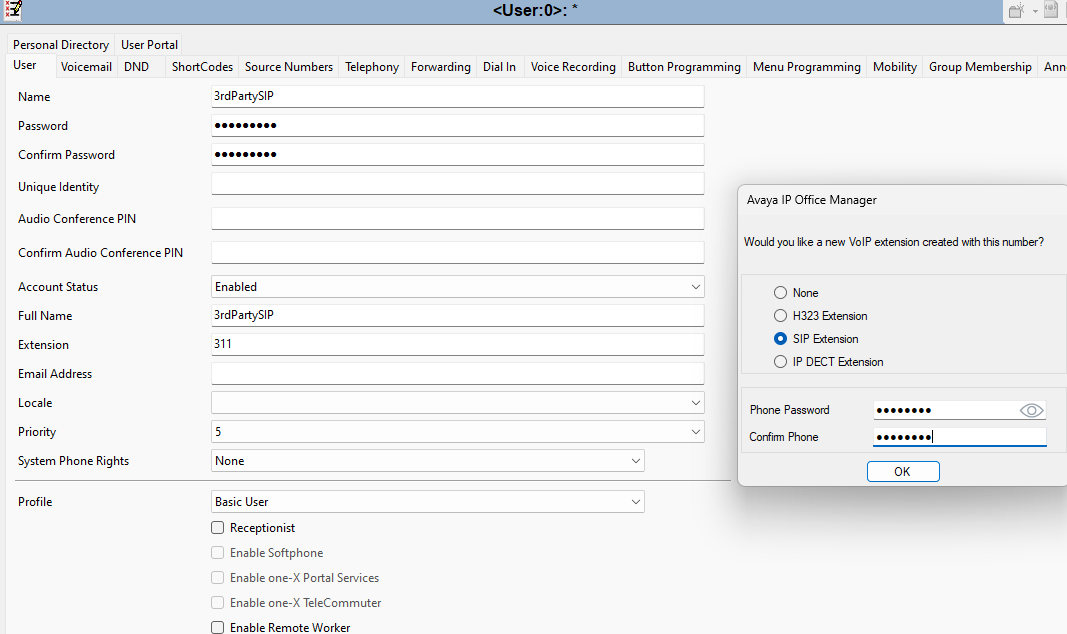The width and height of the screenshot is (1067, 634).
Task: Click the Email Address field
Action: pyautogui.click(x=457, y=373)
